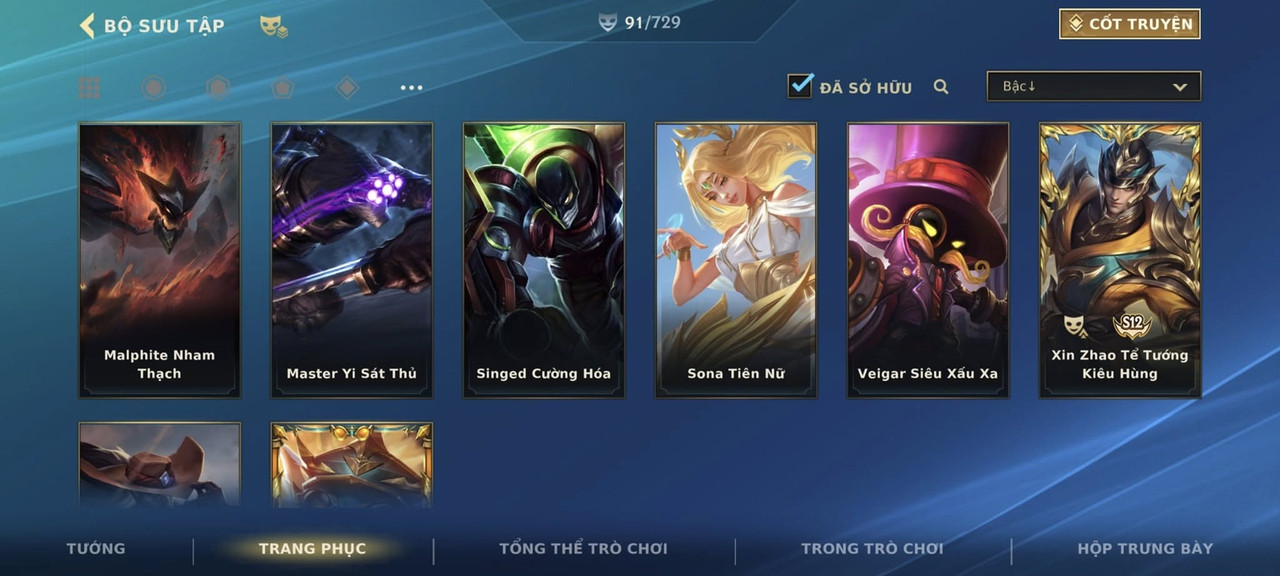Screen dimensions: 1280x576
Task: Expand the Bậc sort dropdown
Action: (1094, 86)
